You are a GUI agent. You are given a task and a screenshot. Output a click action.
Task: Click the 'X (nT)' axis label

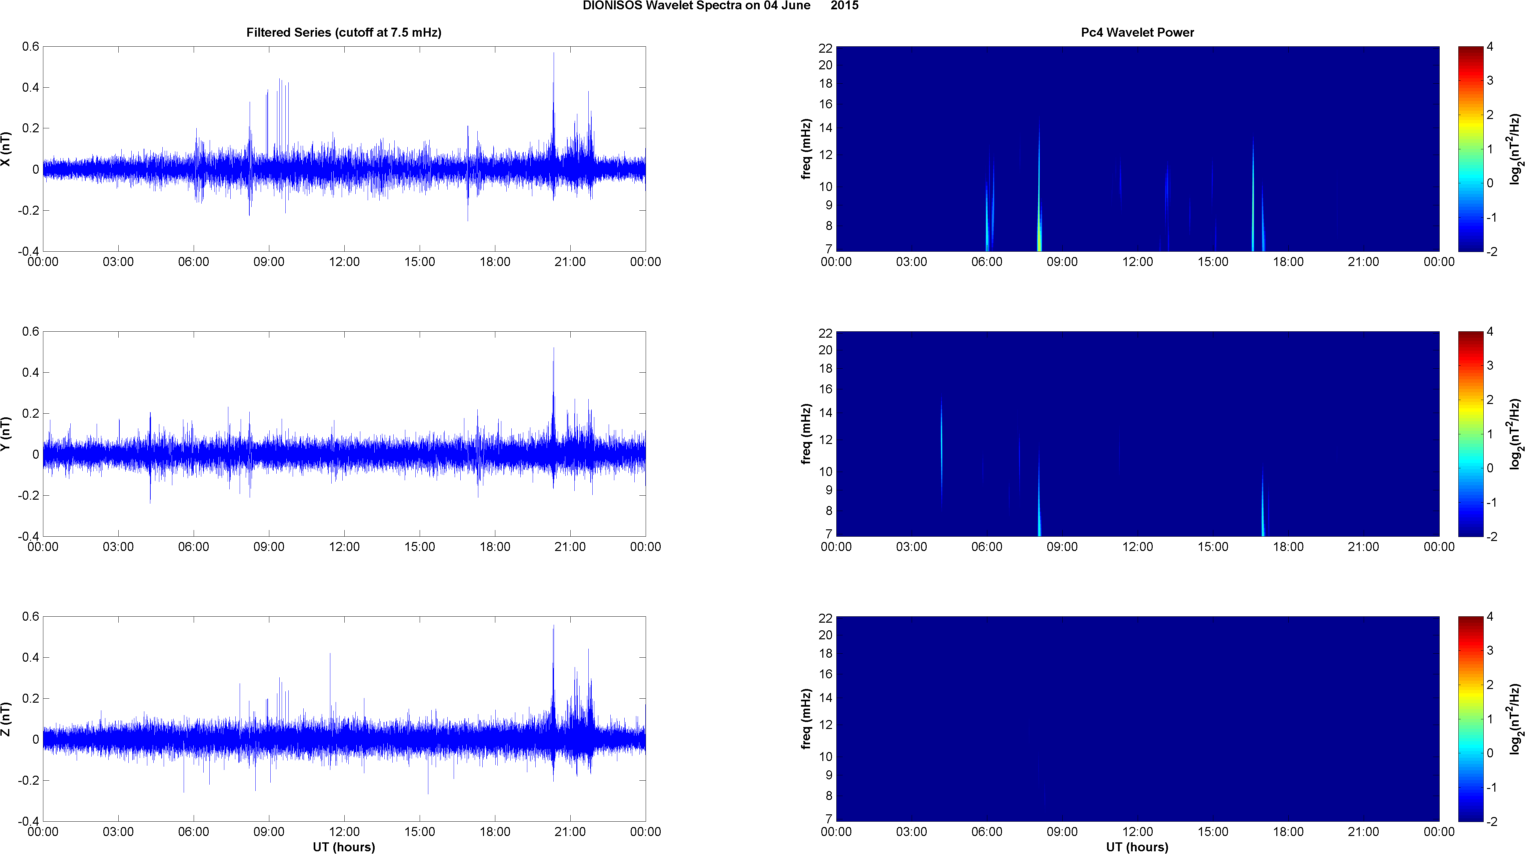[6, 149]
